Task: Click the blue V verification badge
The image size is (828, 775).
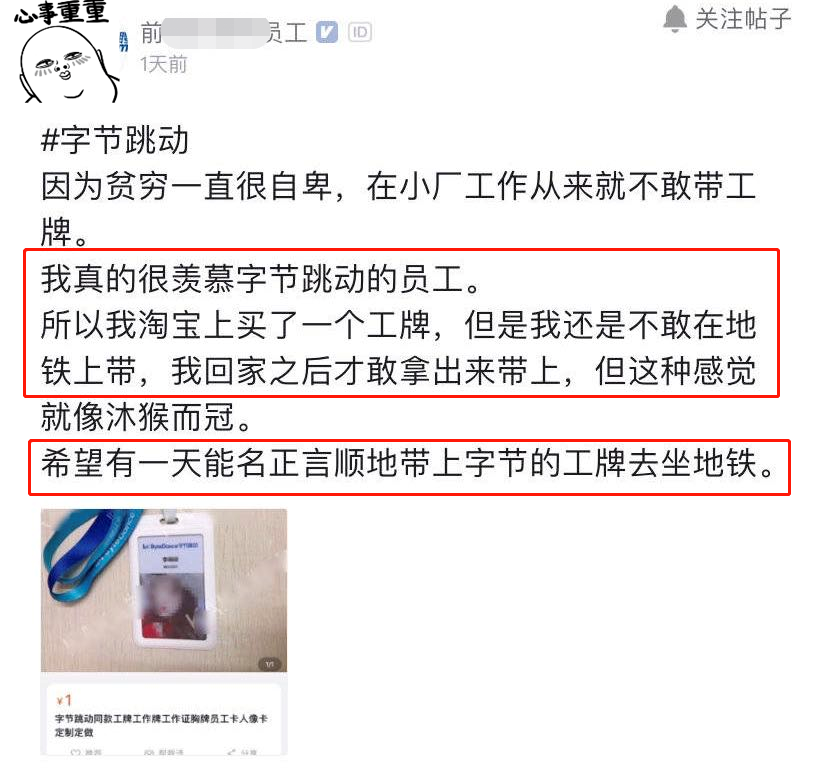Action: click(327, 32)
